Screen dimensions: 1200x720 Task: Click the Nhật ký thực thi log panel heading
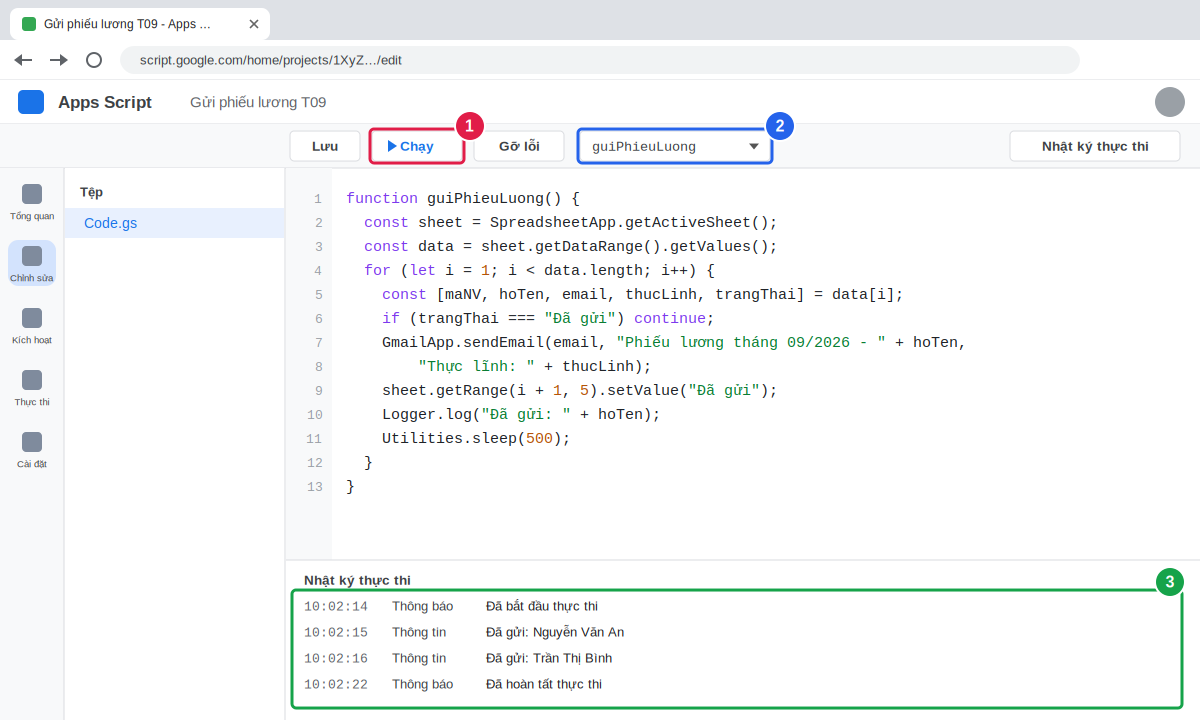pyautogui.click(x=357, y=580)
